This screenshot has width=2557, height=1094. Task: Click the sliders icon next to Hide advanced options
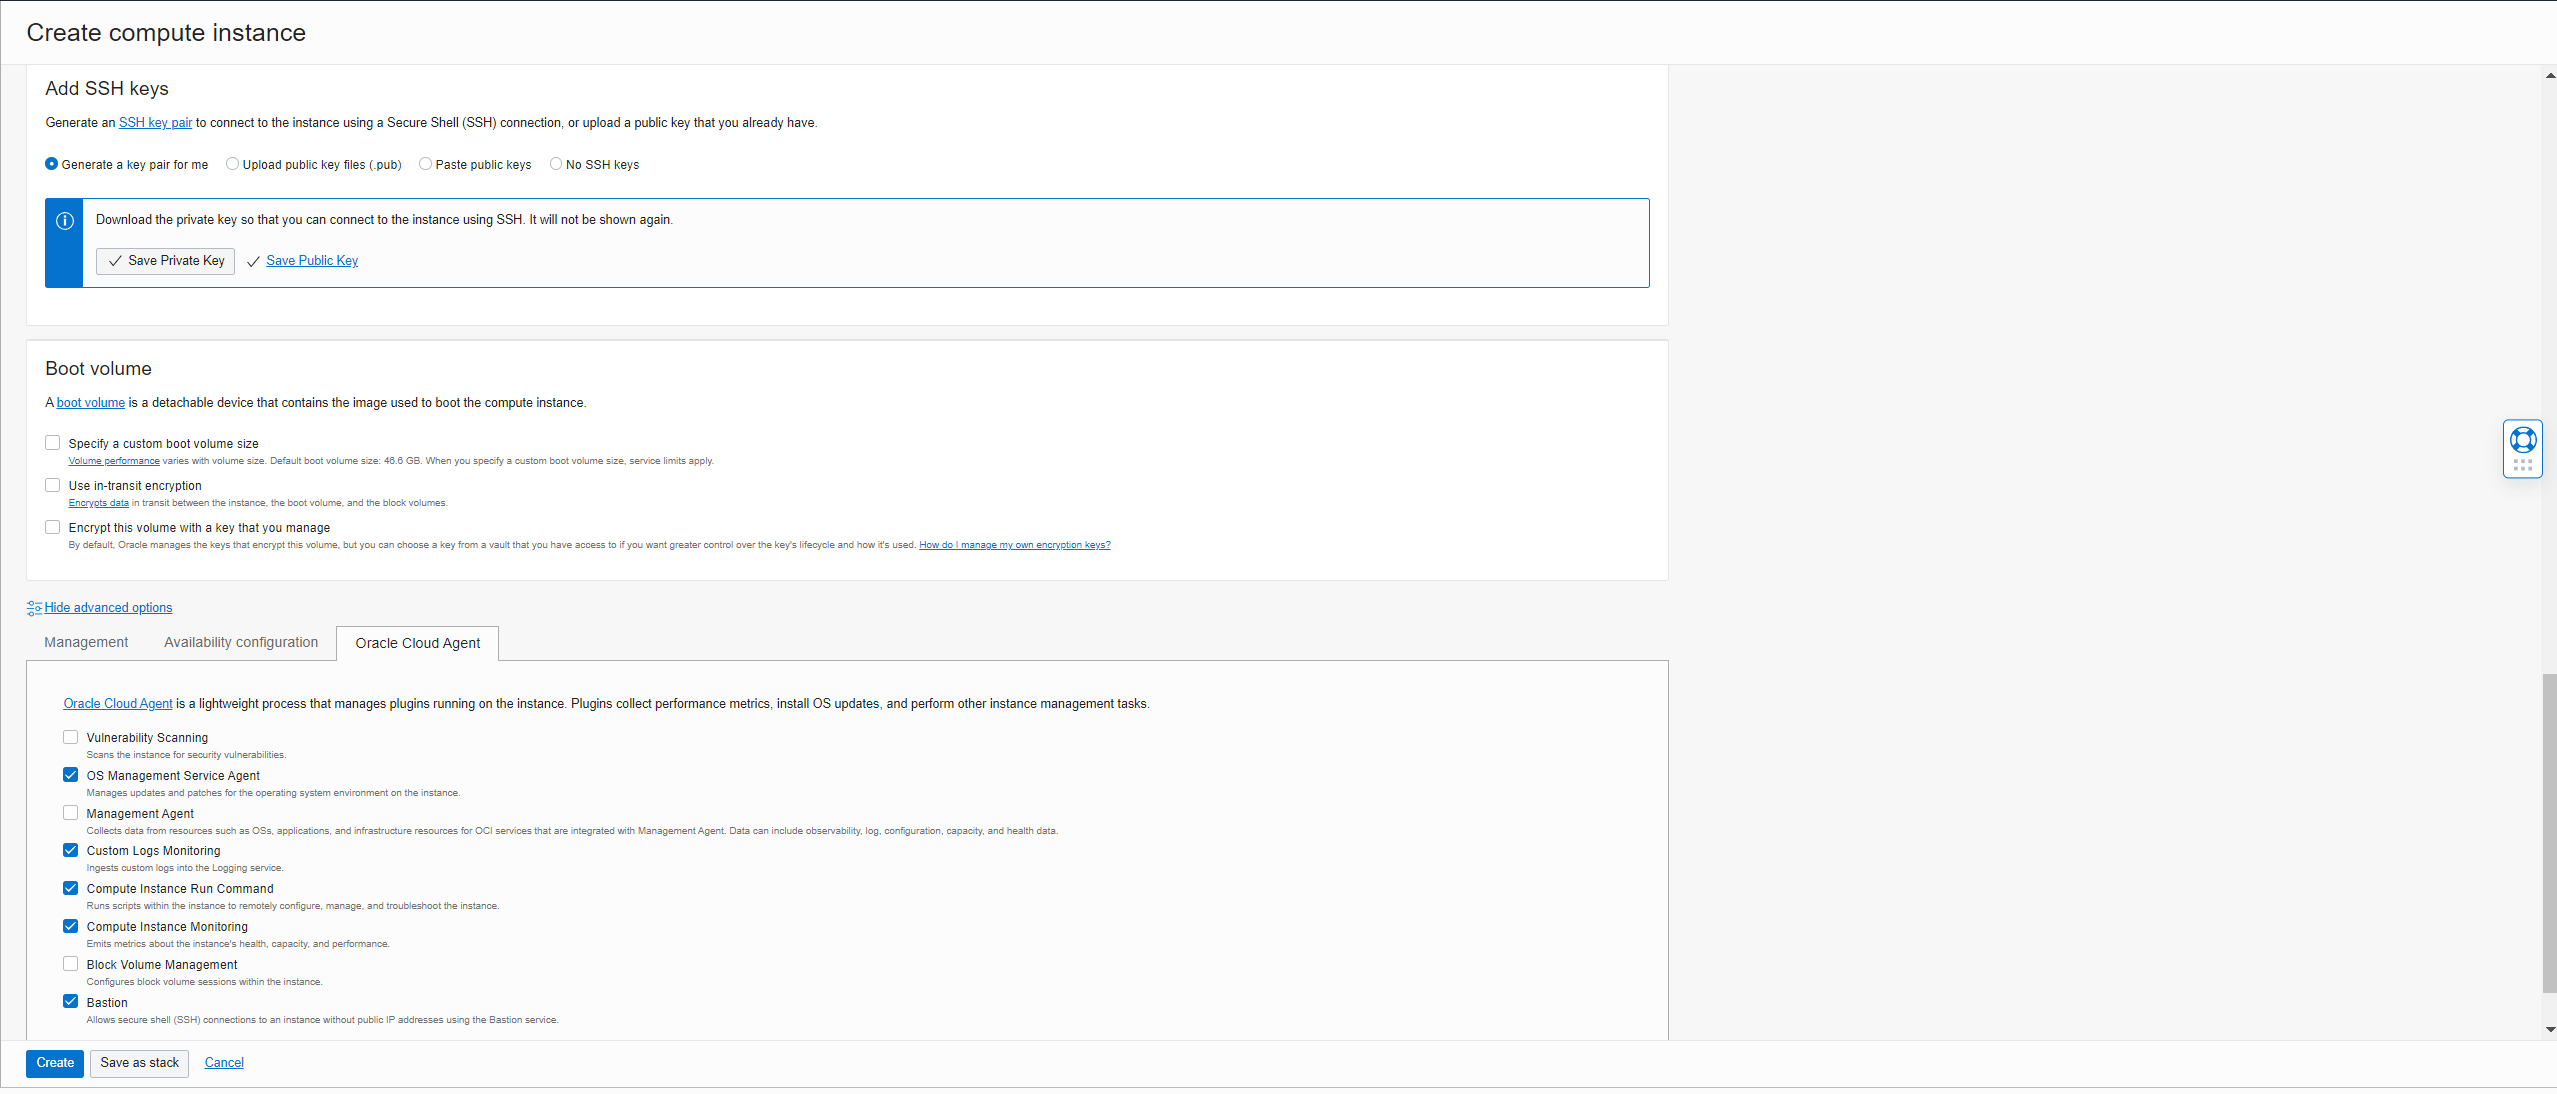[x=33, y=607]
